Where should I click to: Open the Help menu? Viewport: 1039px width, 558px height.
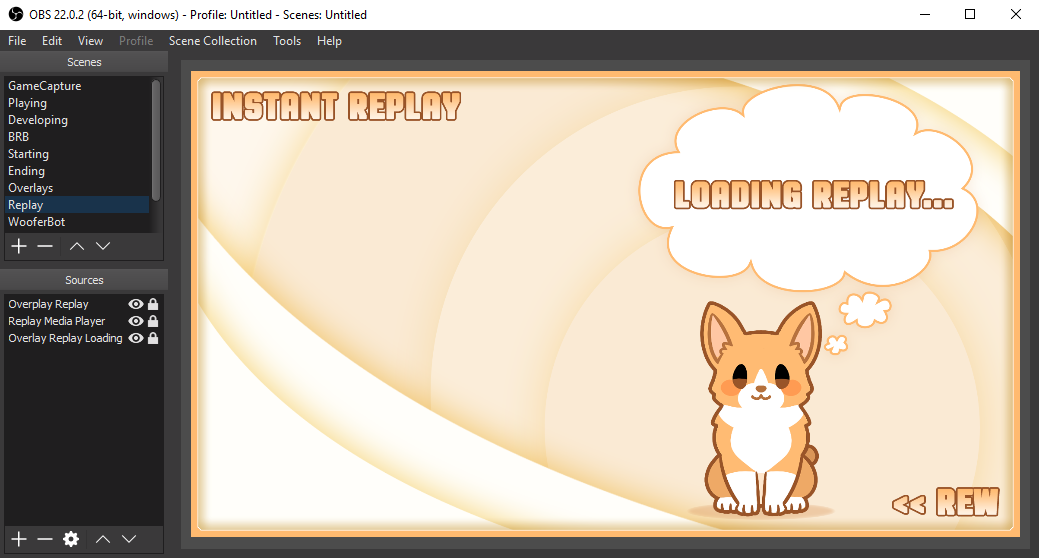[x=329, y=41]
